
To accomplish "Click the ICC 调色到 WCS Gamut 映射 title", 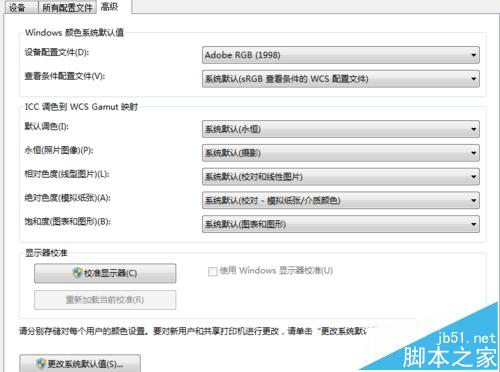I will [x=81, y=107].
